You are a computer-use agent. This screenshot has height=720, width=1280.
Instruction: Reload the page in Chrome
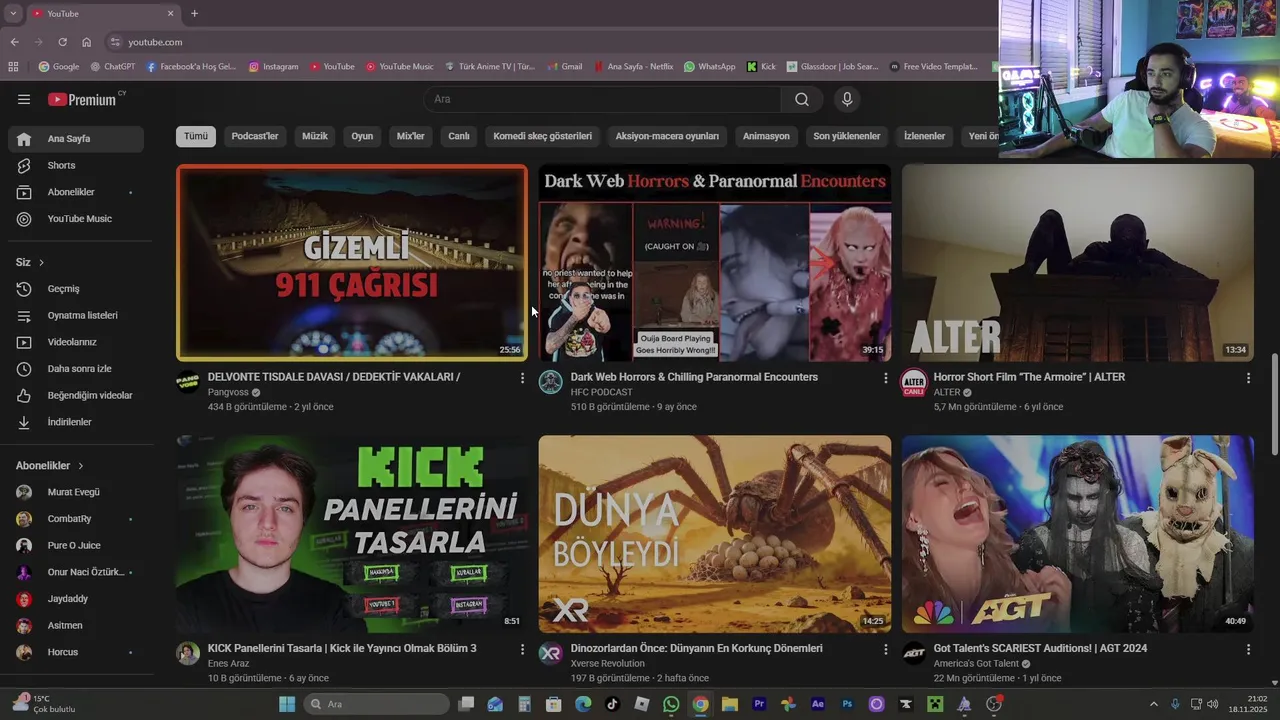pyautogui.click(x=62, y=42)
